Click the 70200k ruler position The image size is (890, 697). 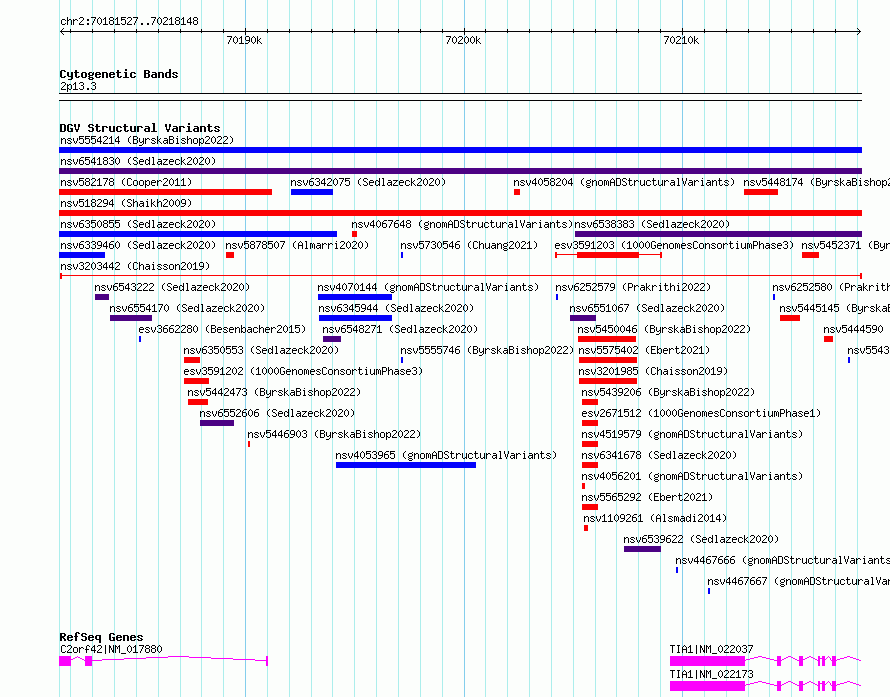click(x=463, y=40)
